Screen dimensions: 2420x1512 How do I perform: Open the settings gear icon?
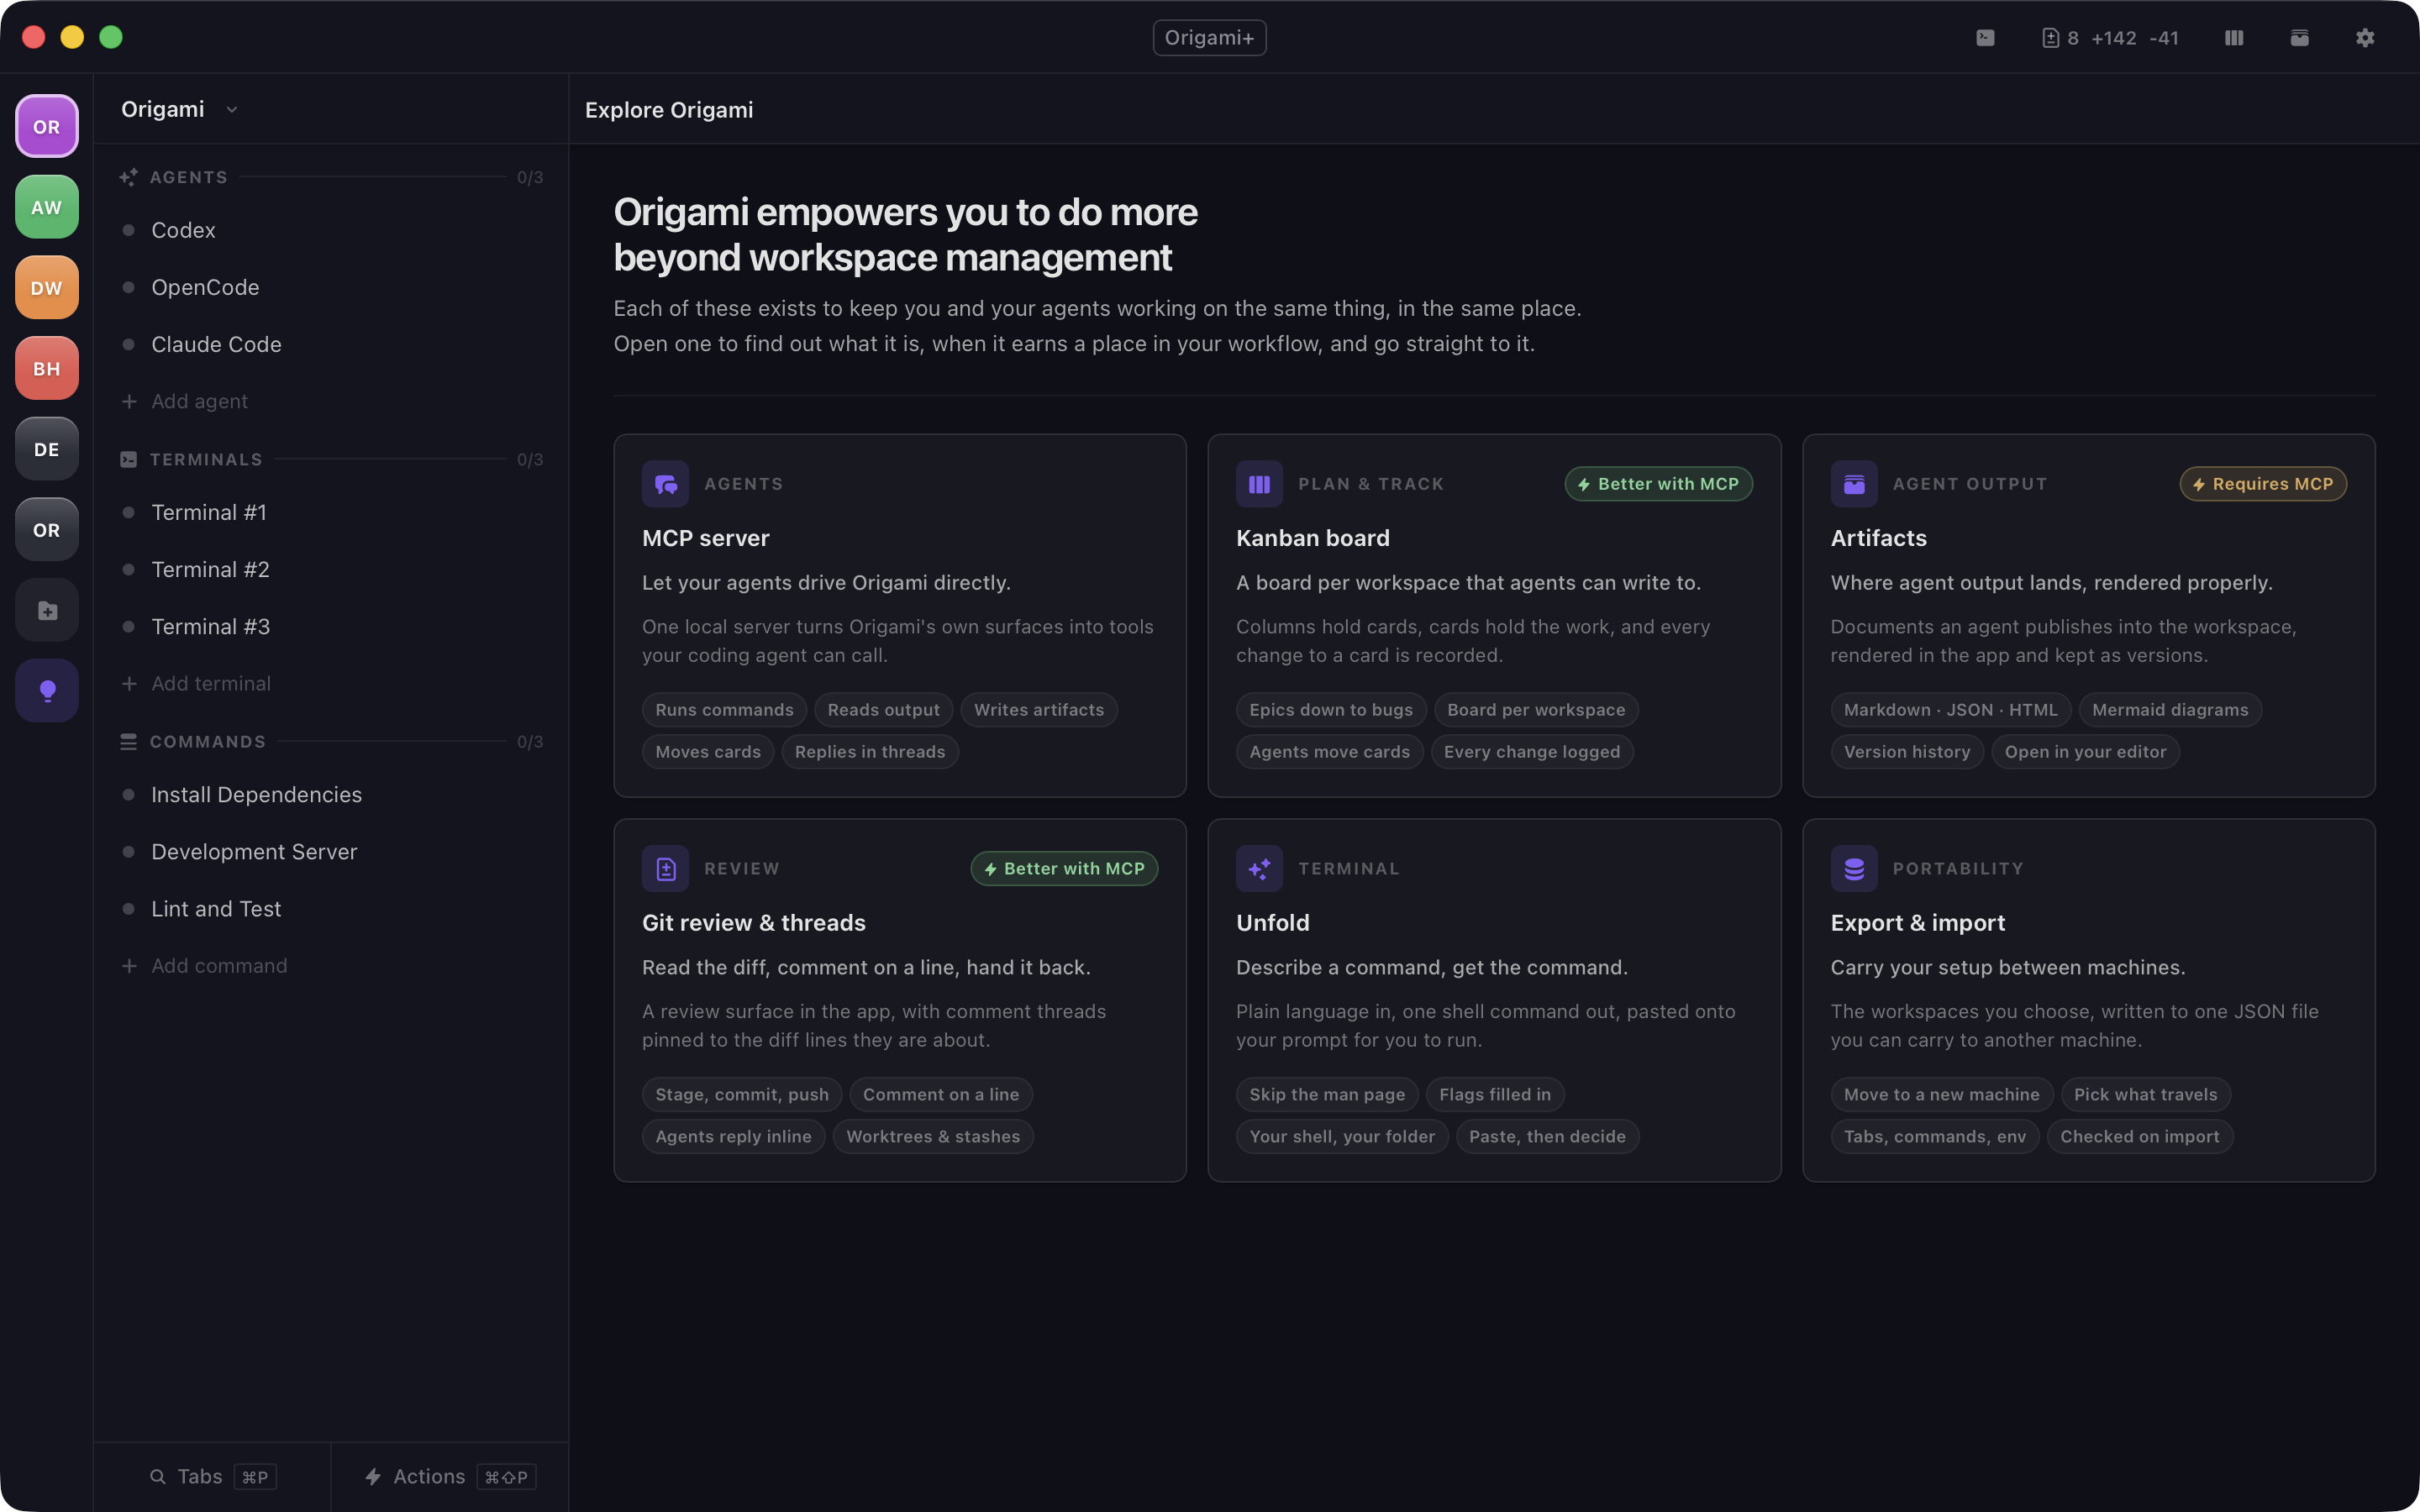2365,38
